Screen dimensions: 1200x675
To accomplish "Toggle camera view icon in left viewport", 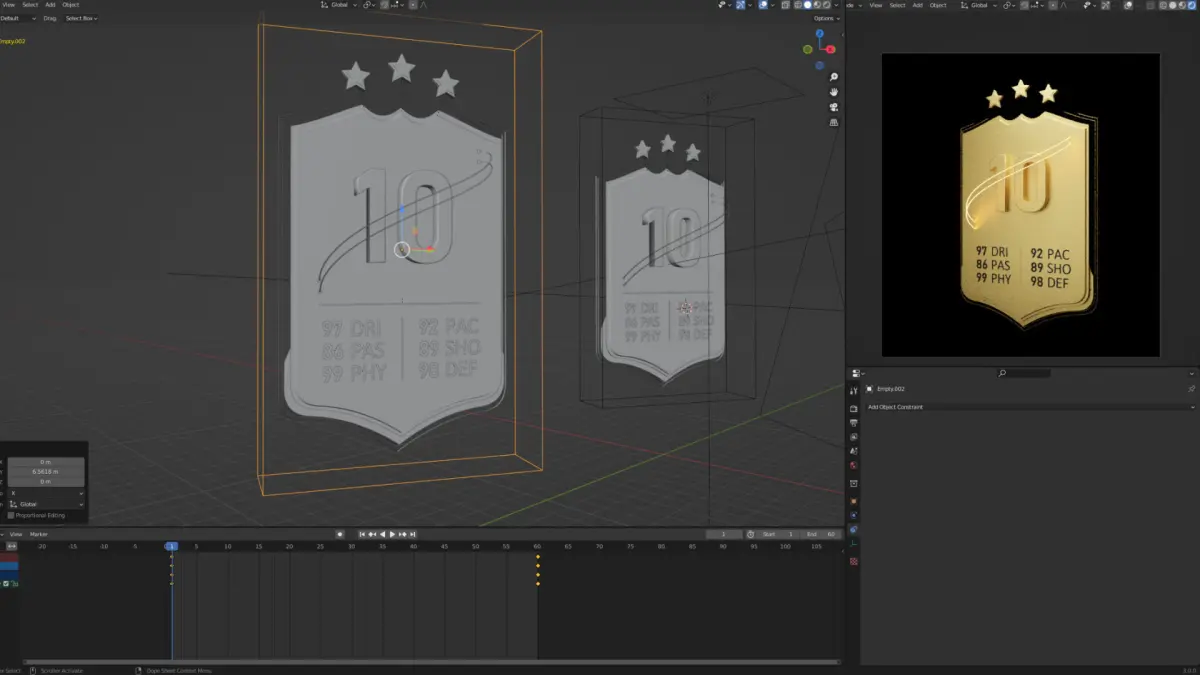I will click(833, 107).
